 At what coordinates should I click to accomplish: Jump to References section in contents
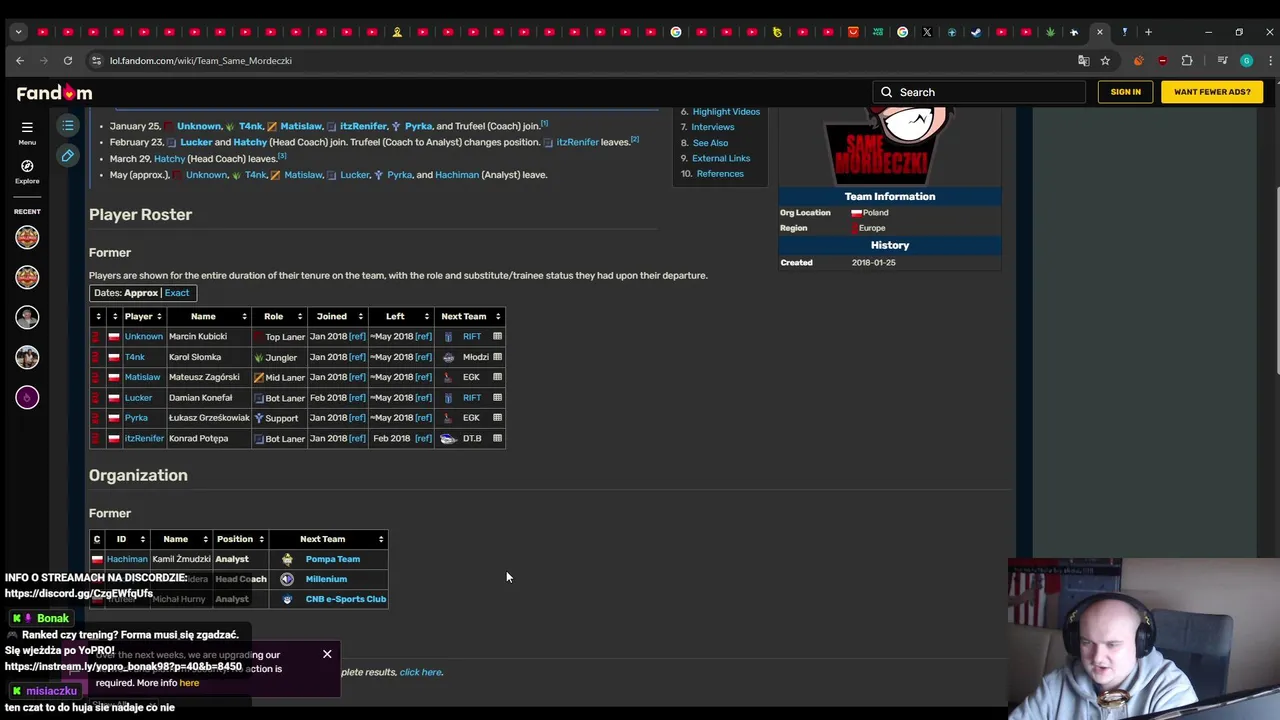pyautogui.click(x=720, y=174)
